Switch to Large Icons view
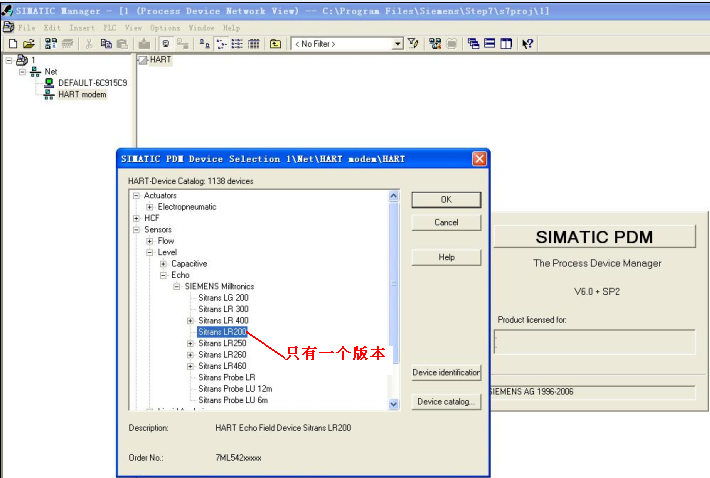Image resolution: width=710 pixels, height=478 pixels. click(x=205, y=43)
